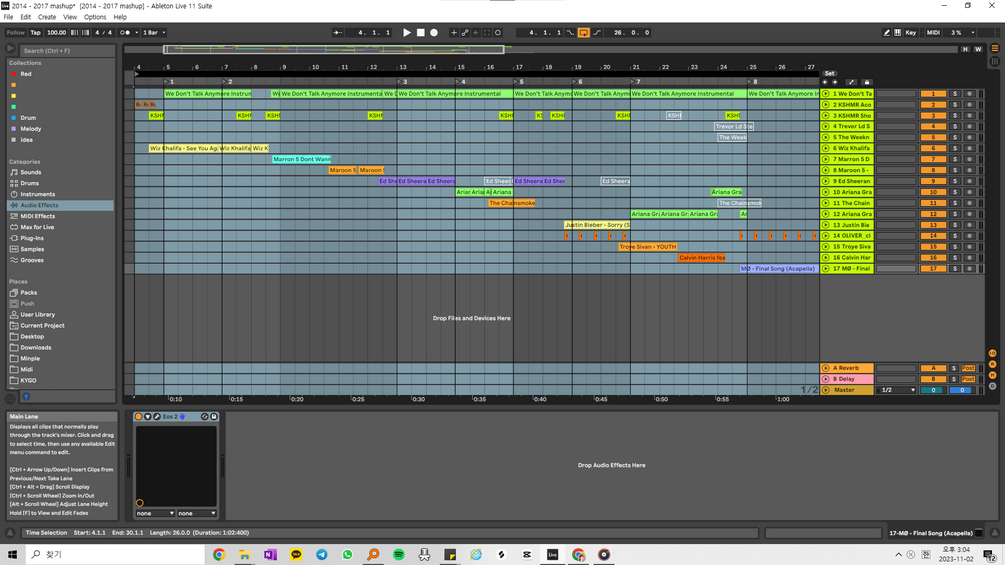Viewport: 1005px width, 565px height.
Task: Toggle the Lock Envelopes icon
Action: pos(867,82)
